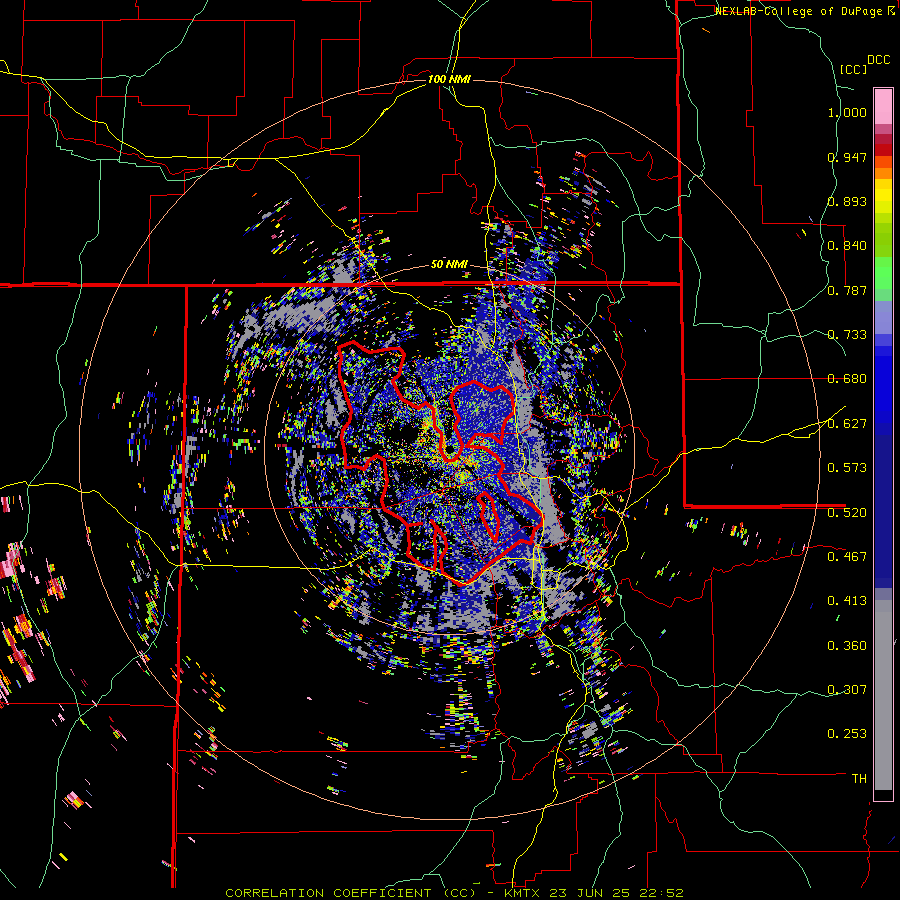
Task: Pick the red swatch on the color bar
Action: point(883,150)
